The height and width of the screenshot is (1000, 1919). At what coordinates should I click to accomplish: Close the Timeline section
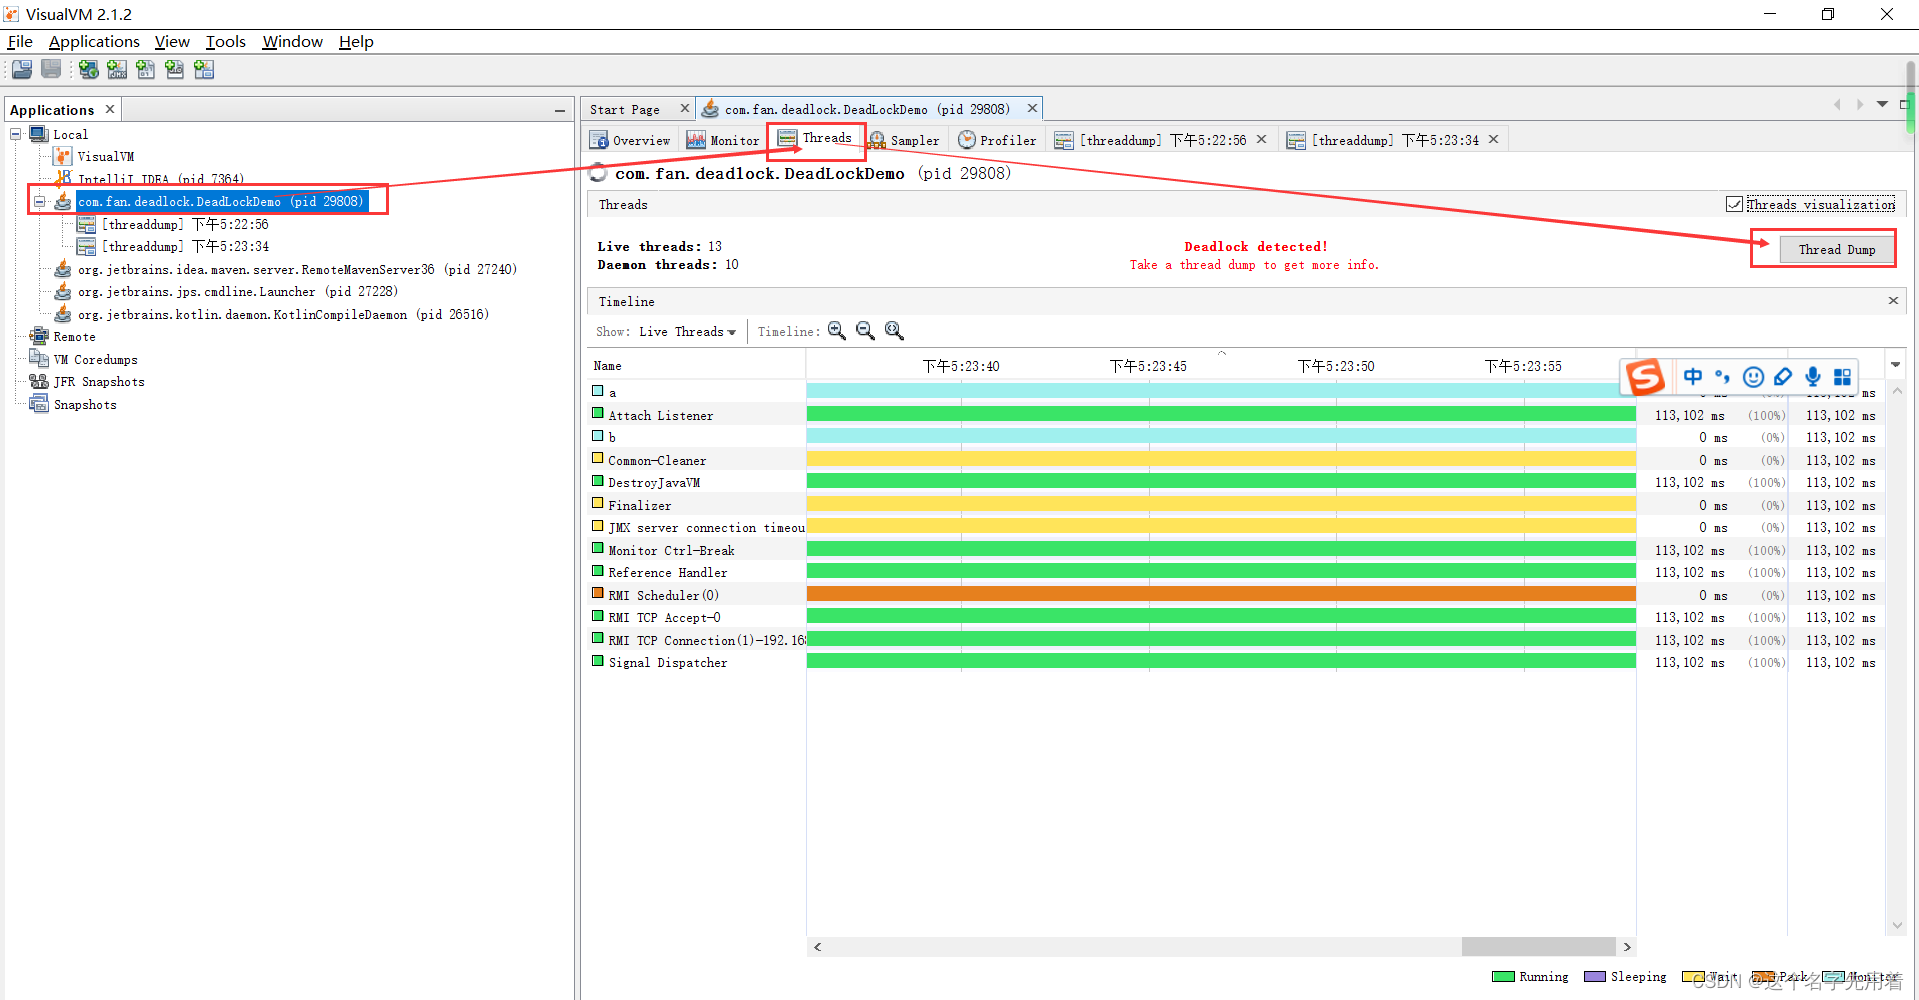(x=1893, y=300)
